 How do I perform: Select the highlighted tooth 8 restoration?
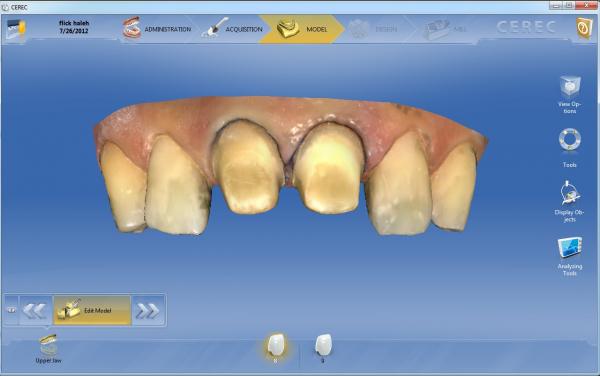[x=276, y=347]
